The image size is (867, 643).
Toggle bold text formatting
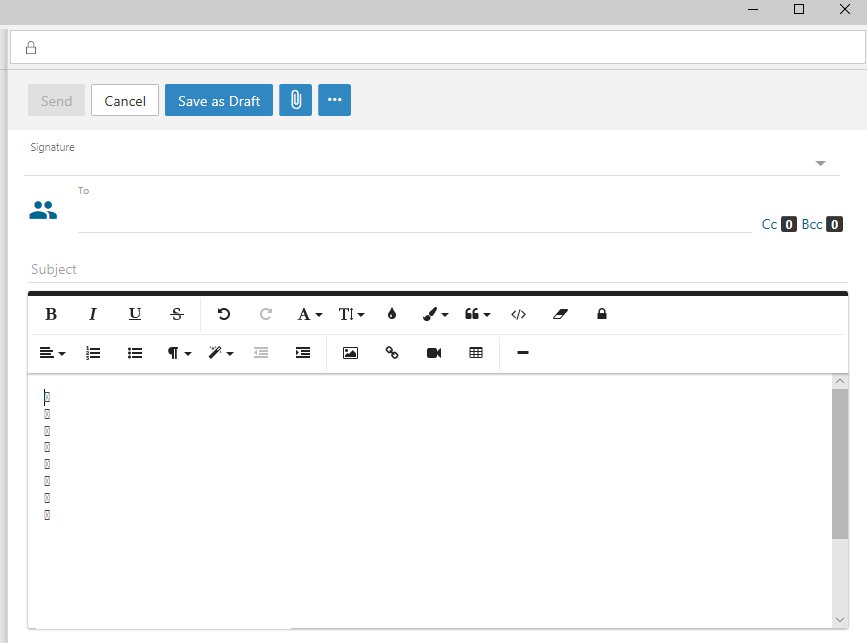tap(51, 314)
